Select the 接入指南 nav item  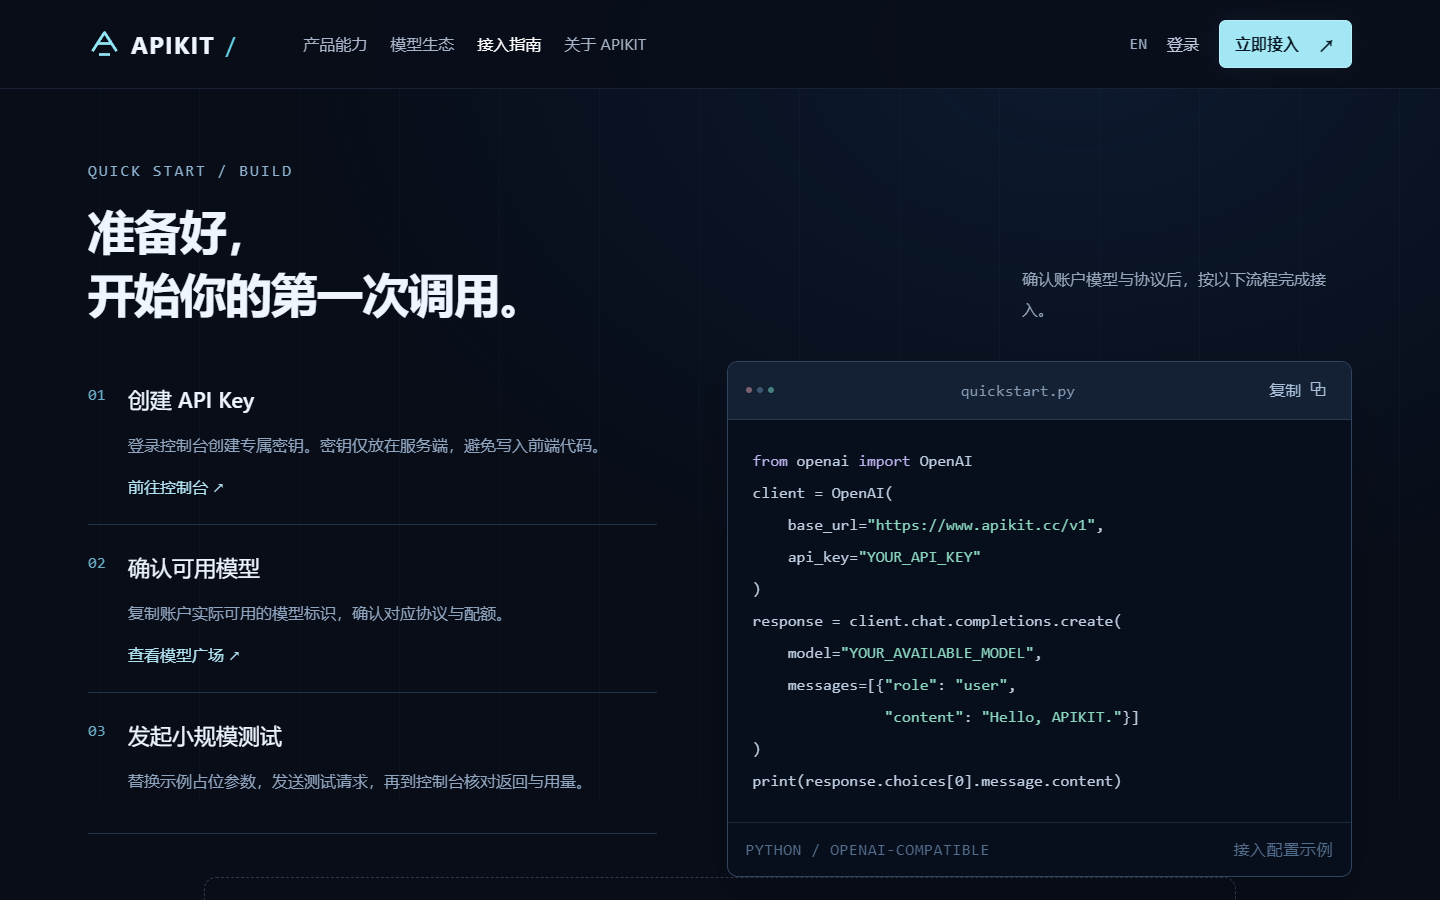509,45
